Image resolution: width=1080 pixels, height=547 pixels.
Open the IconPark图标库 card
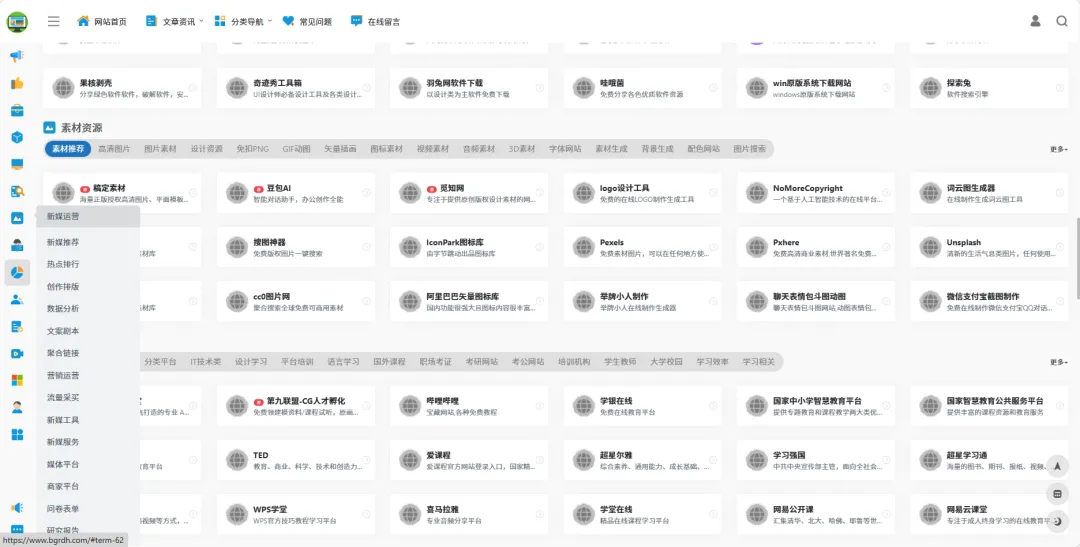pyautogui.click(x=469, y=247)
